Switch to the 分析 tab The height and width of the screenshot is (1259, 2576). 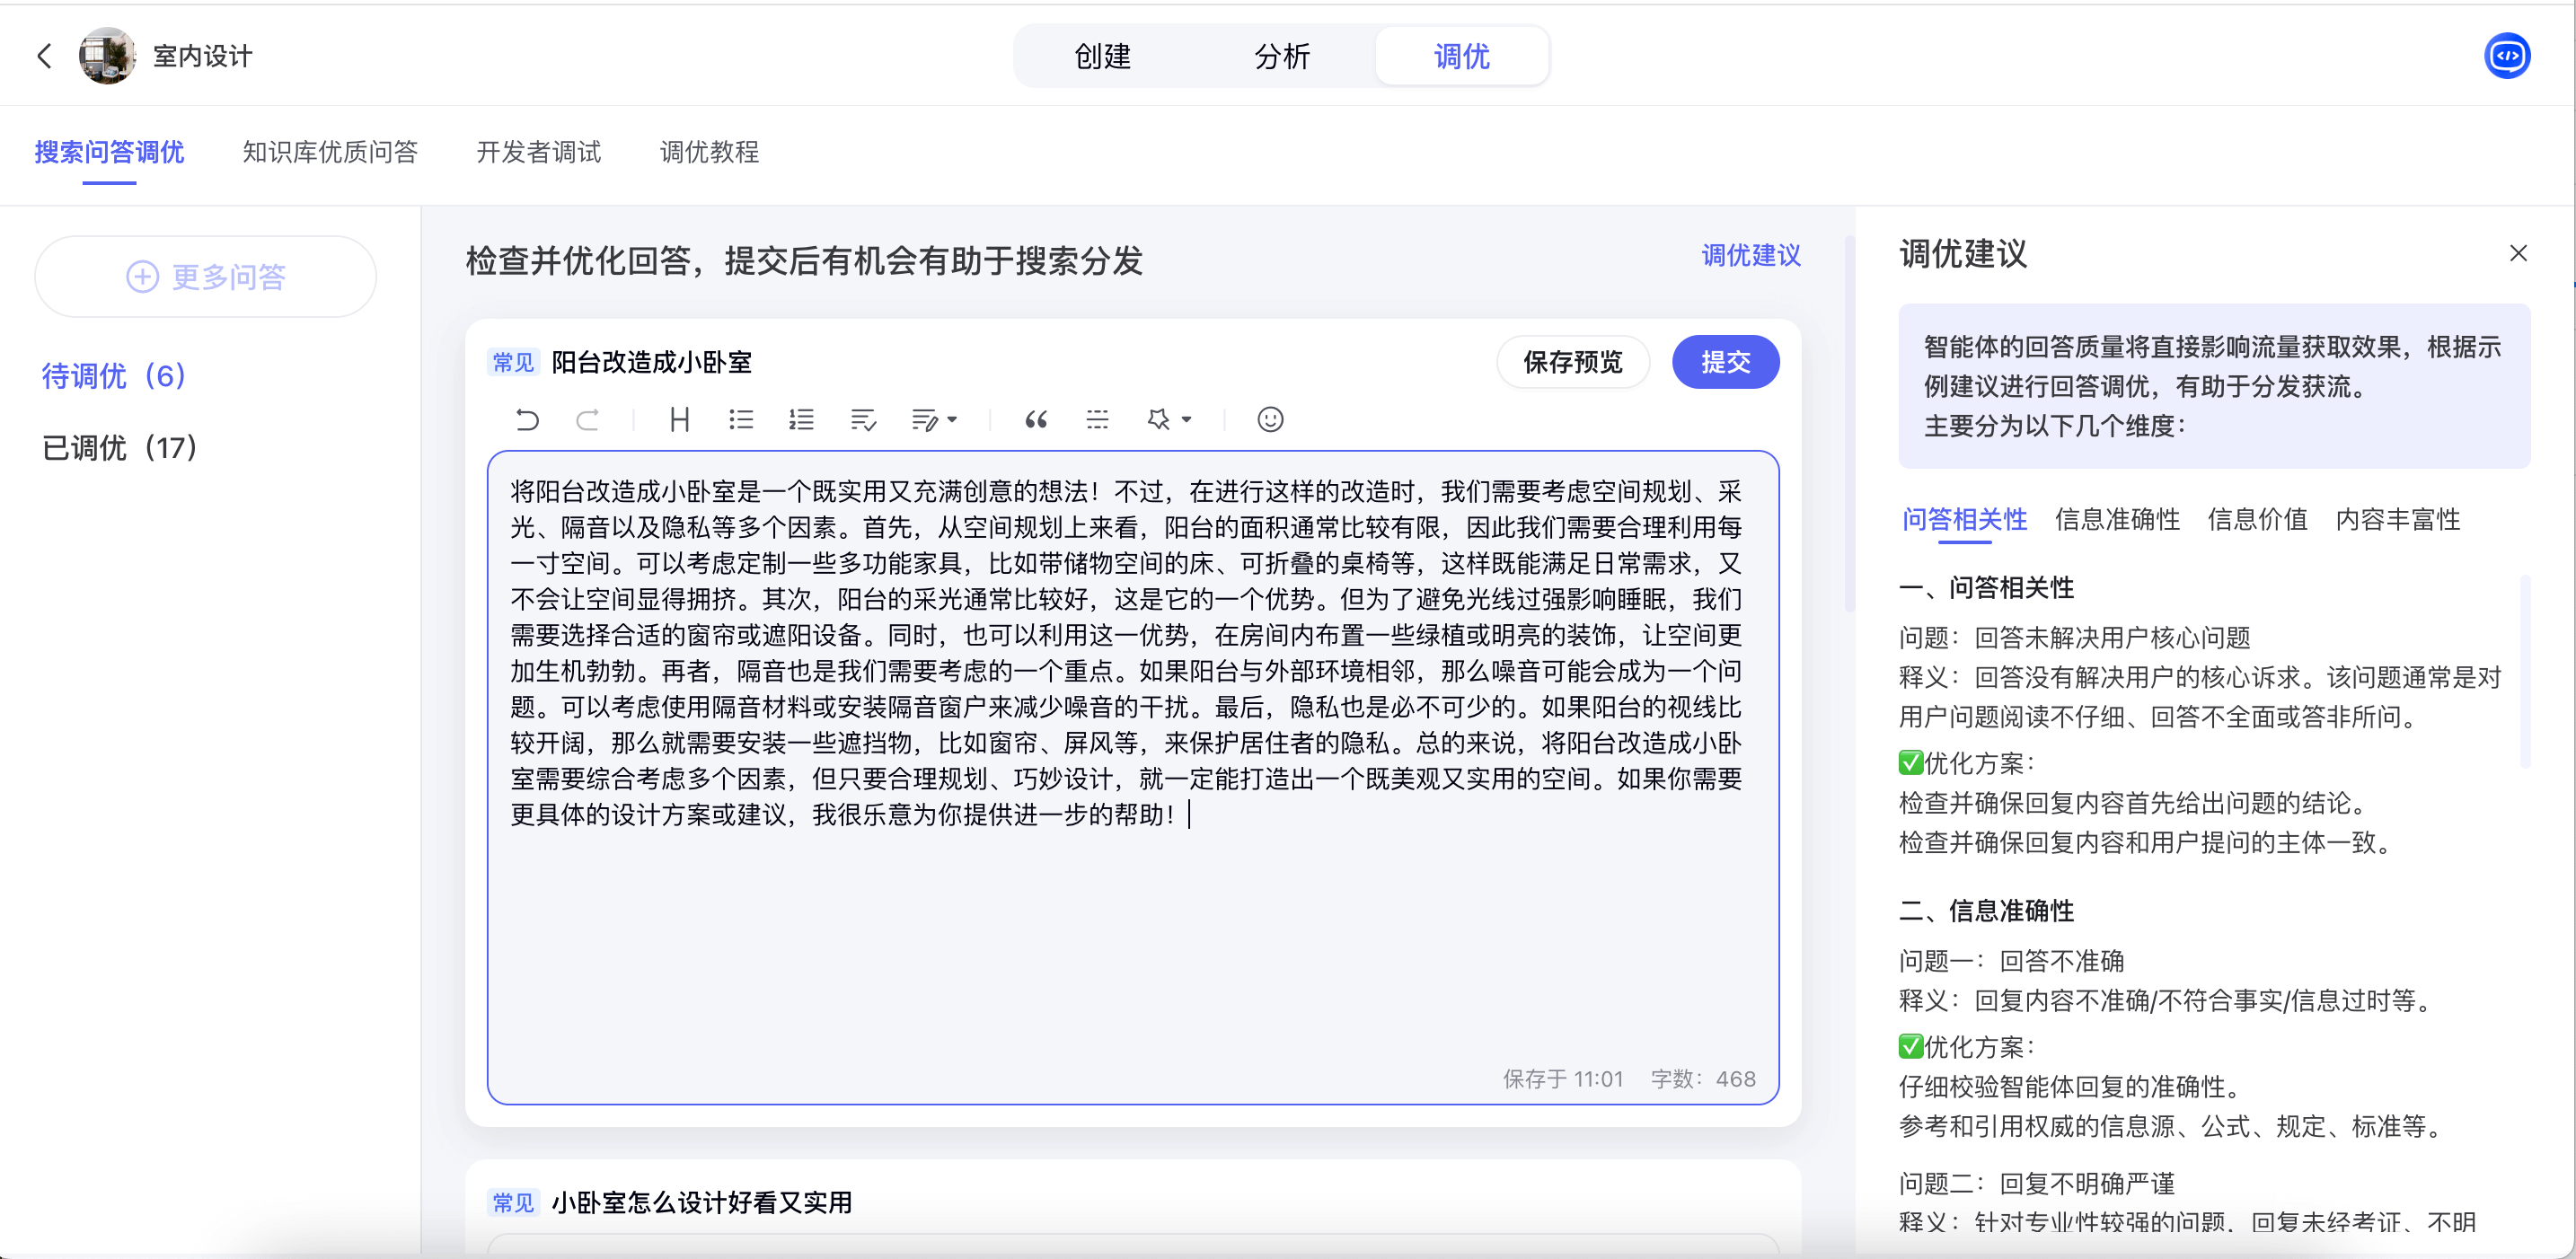1281,56
